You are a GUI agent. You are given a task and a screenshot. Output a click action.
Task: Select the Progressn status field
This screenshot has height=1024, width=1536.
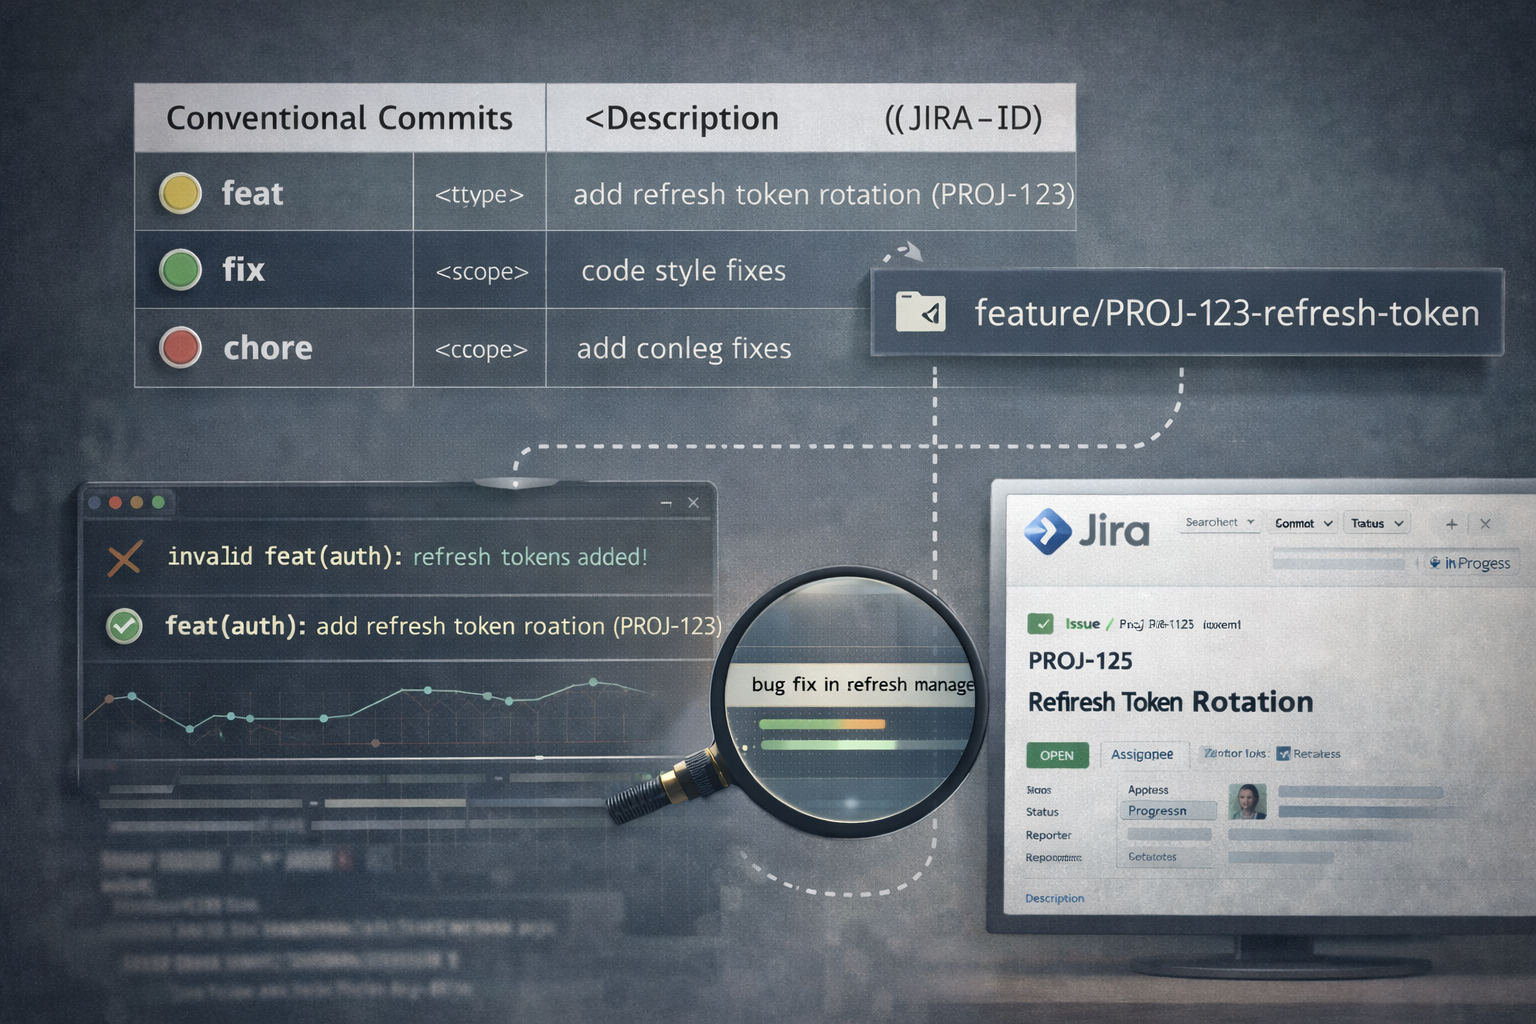(x=1166, y=811)
